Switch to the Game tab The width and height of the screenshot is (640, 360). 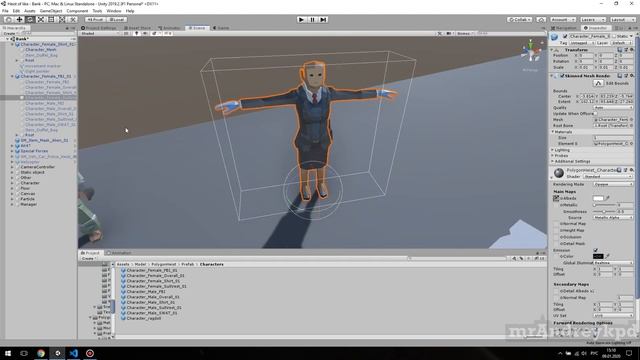pyautogui.click(x=221, y=28)
